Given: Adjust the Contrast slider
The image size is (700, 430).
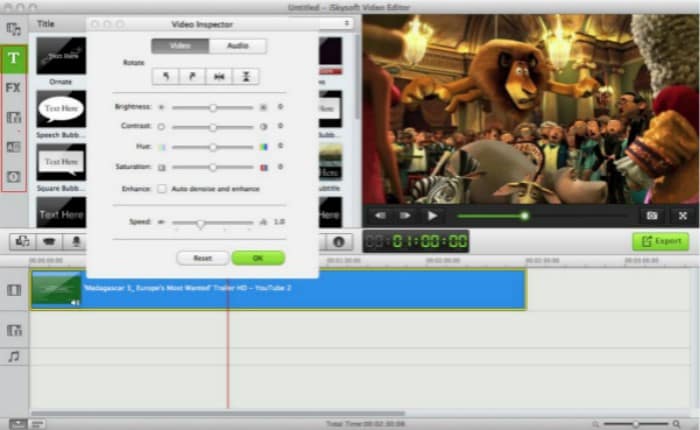Looking at the screenshot, I should click(x=212, y=127).
